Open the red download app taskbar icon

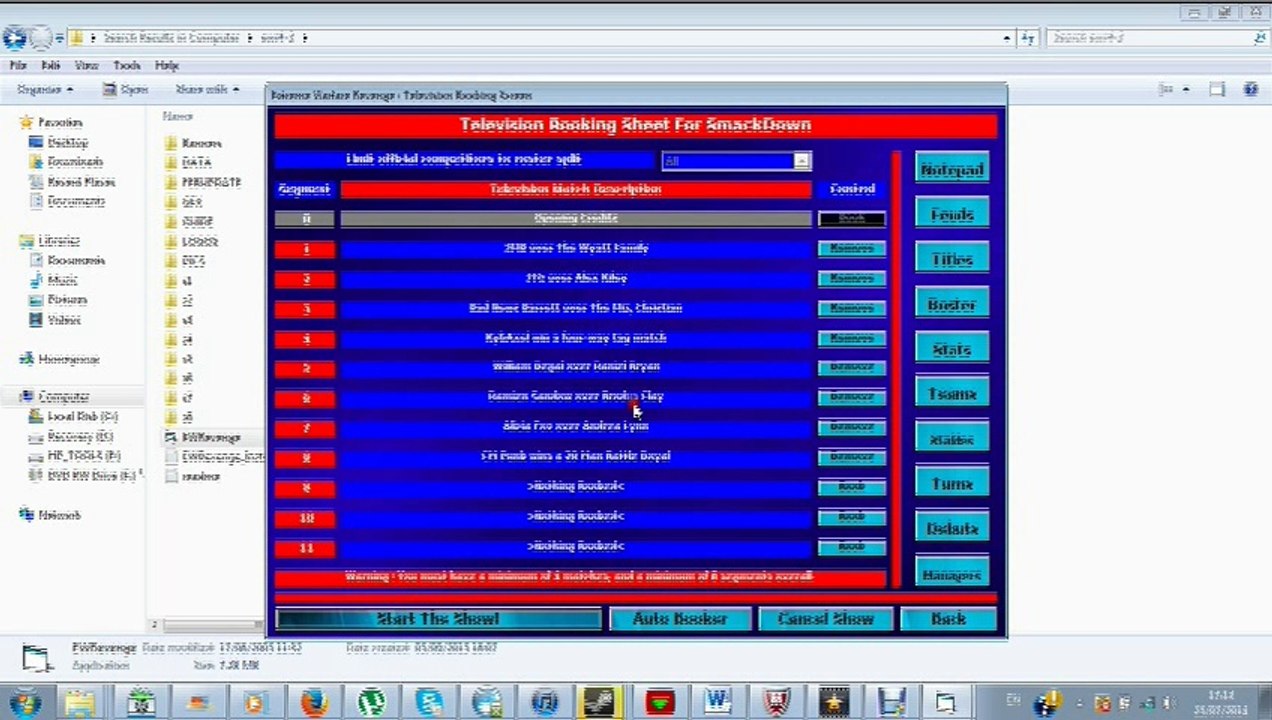pyautogui.click(x=659, y=701)
